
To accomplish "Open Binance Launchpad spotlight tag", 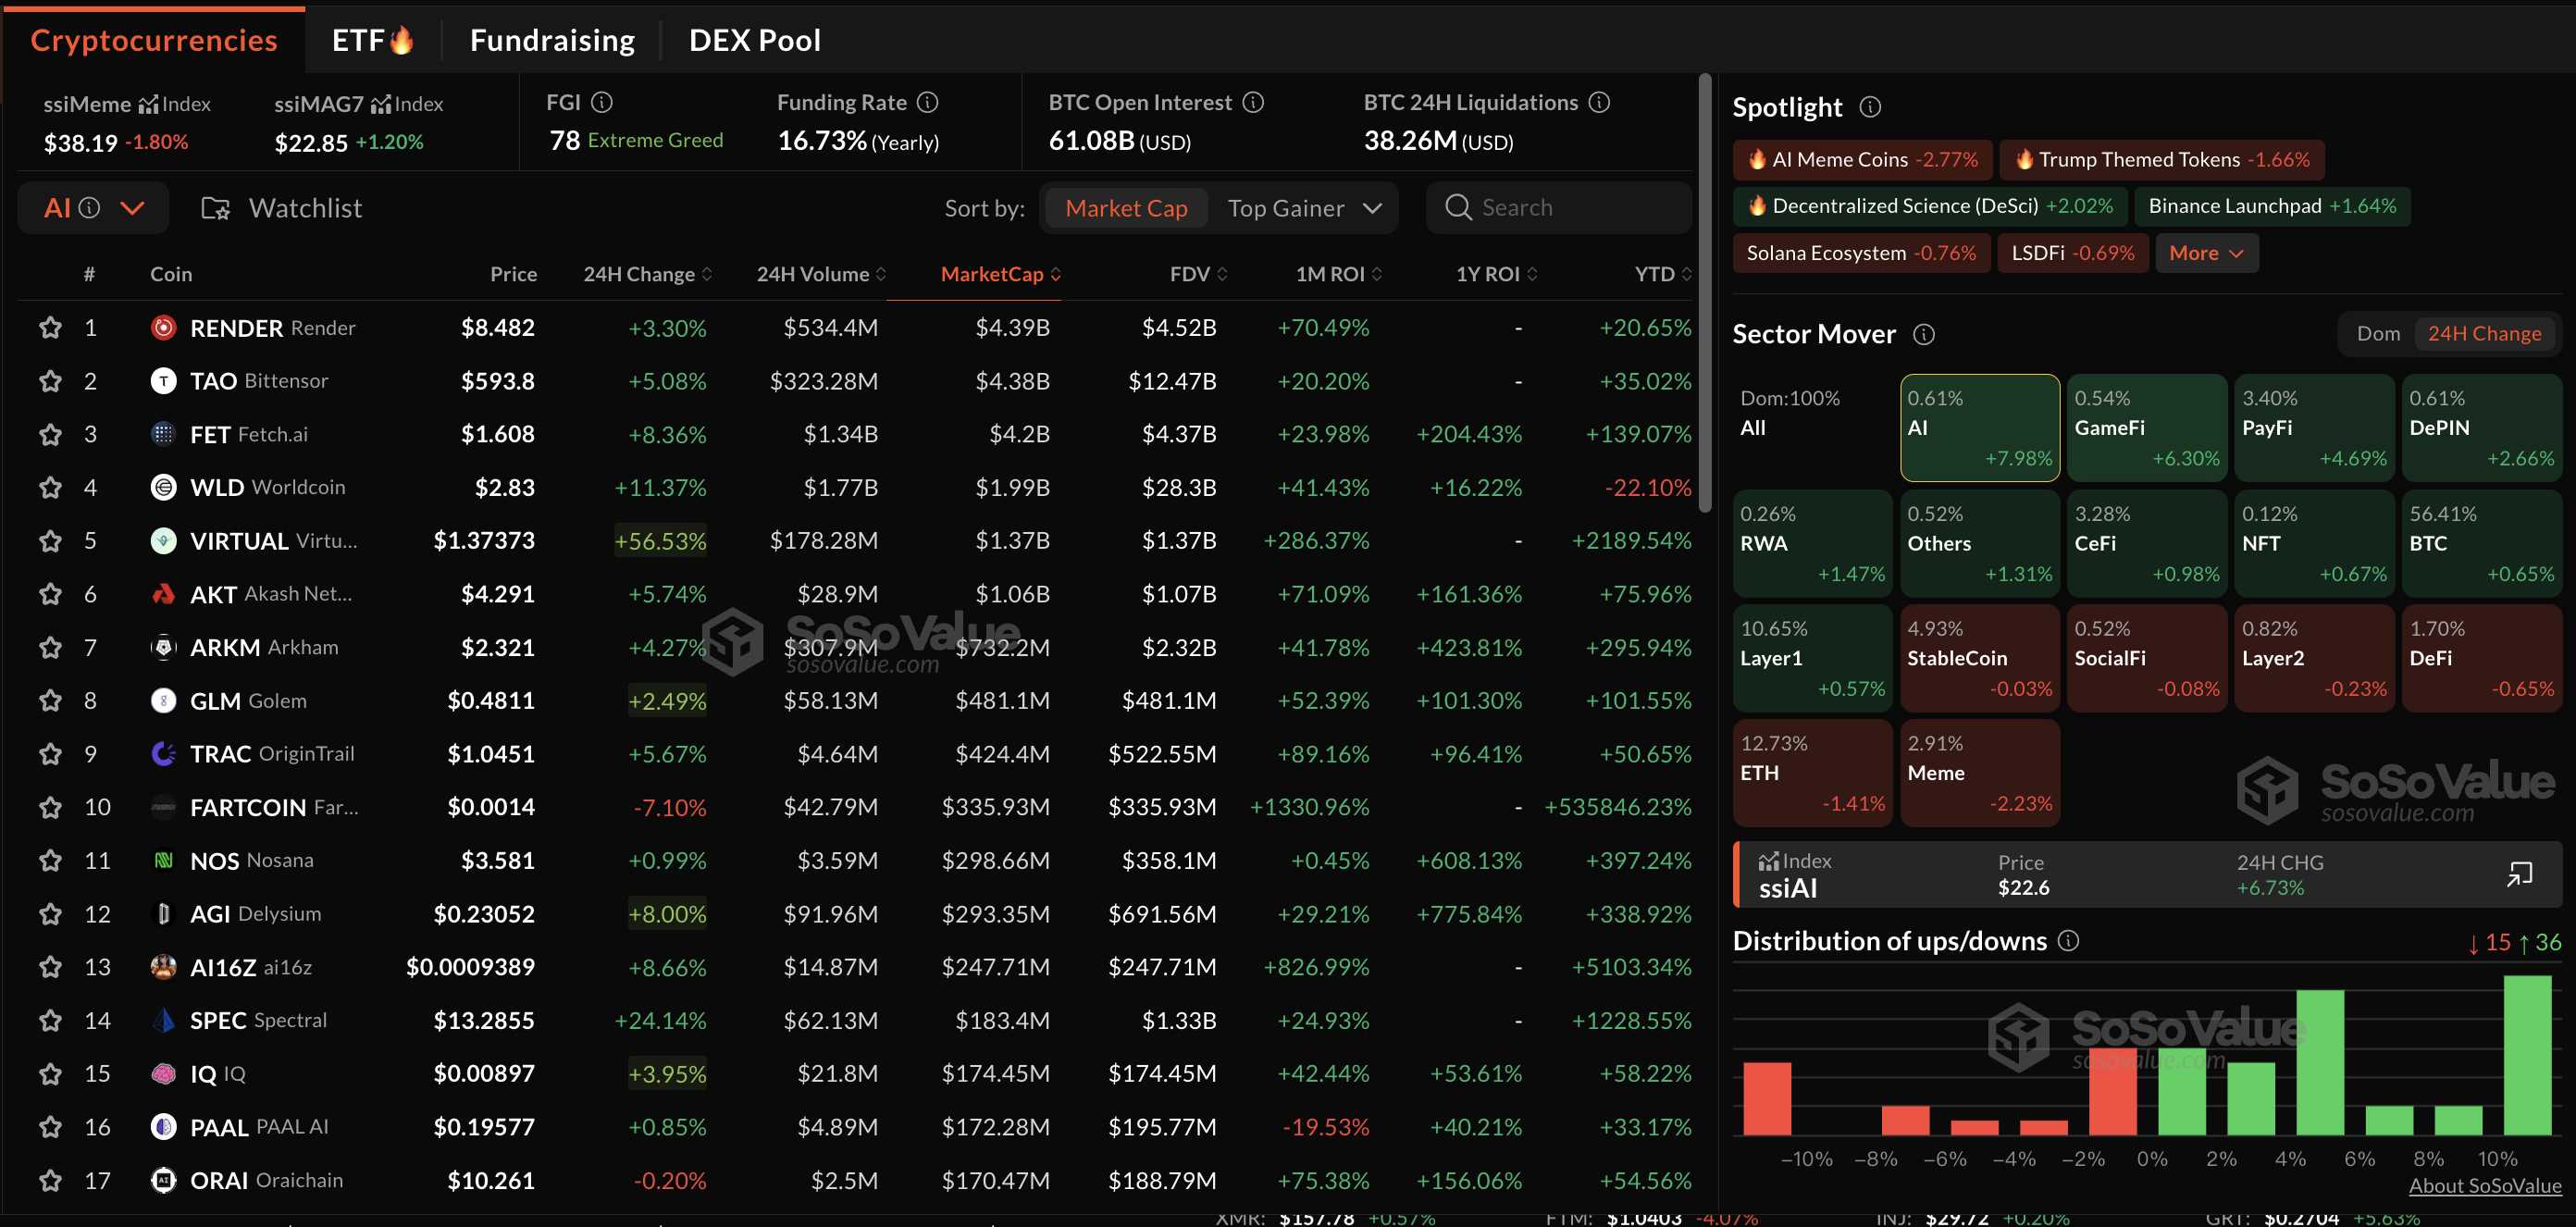I will 2272,206.
